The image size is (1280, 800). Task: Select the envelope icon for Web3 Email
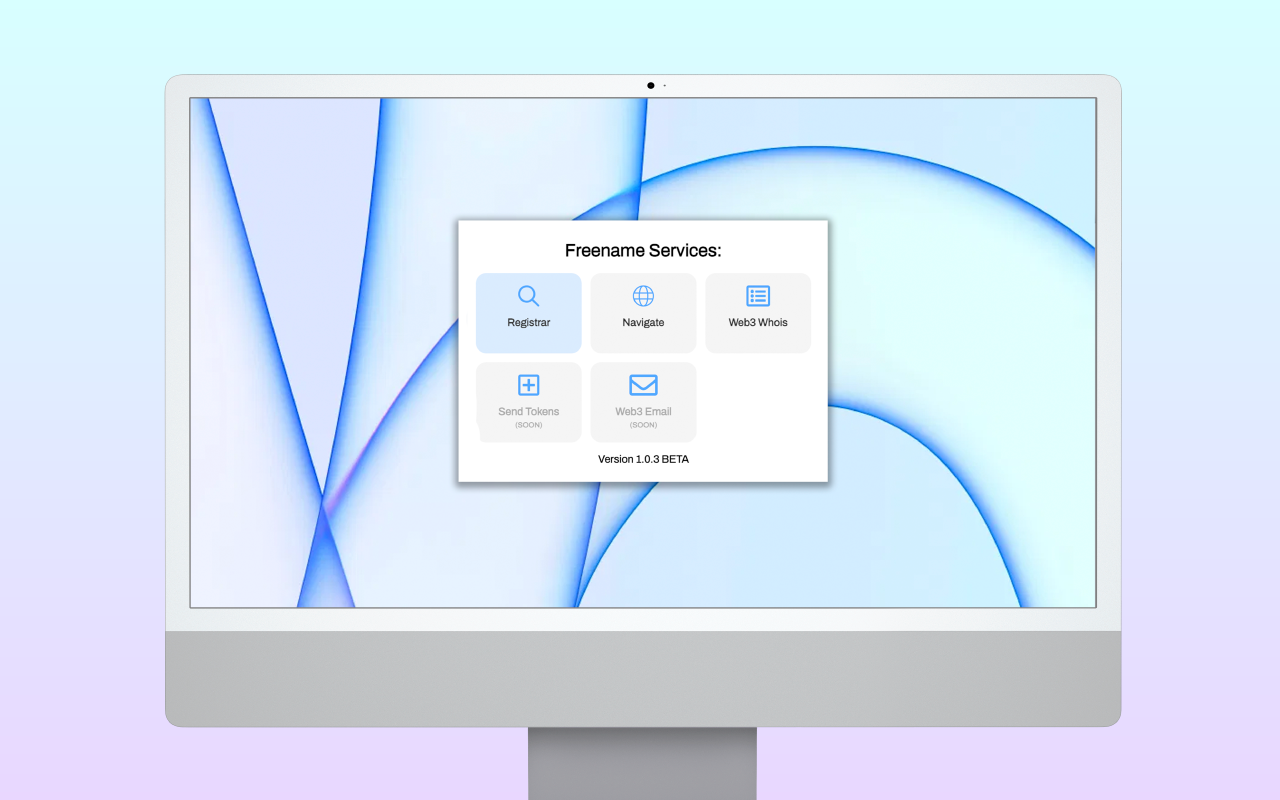tap(643, 385)
